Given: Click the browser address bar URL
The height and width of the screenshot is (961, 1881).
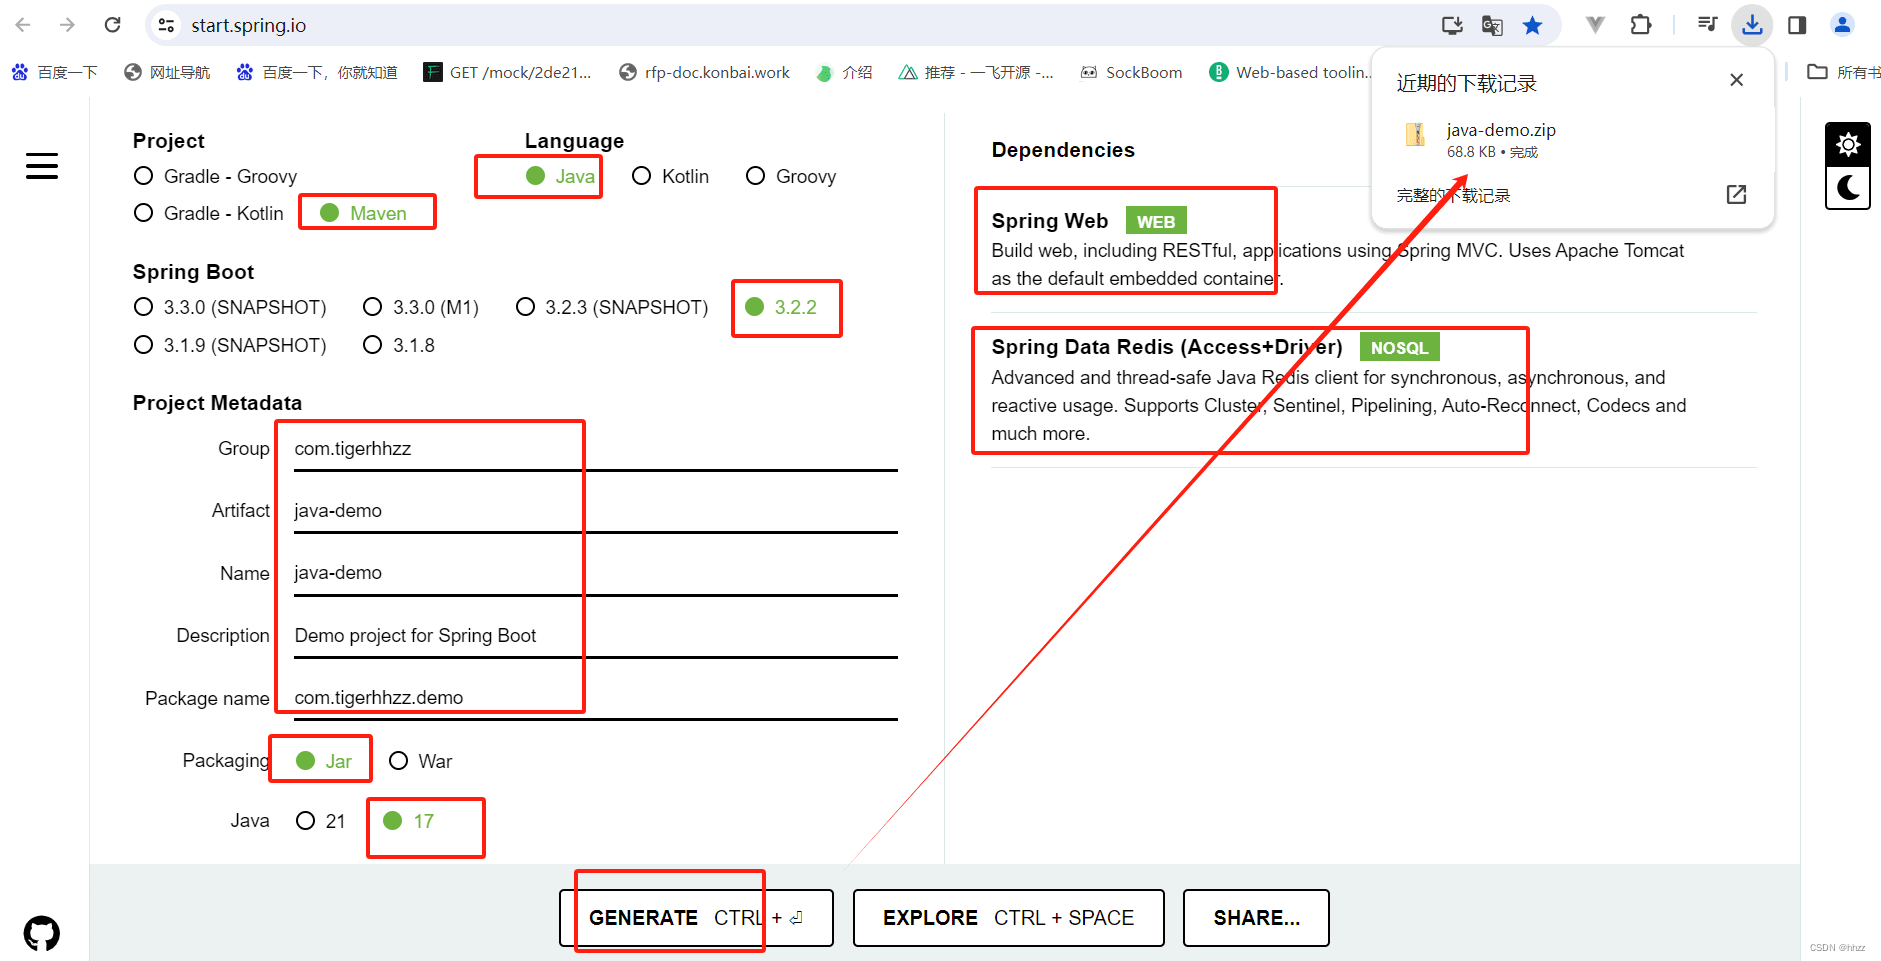Looking at the screenshot, I should coord(249,25).
